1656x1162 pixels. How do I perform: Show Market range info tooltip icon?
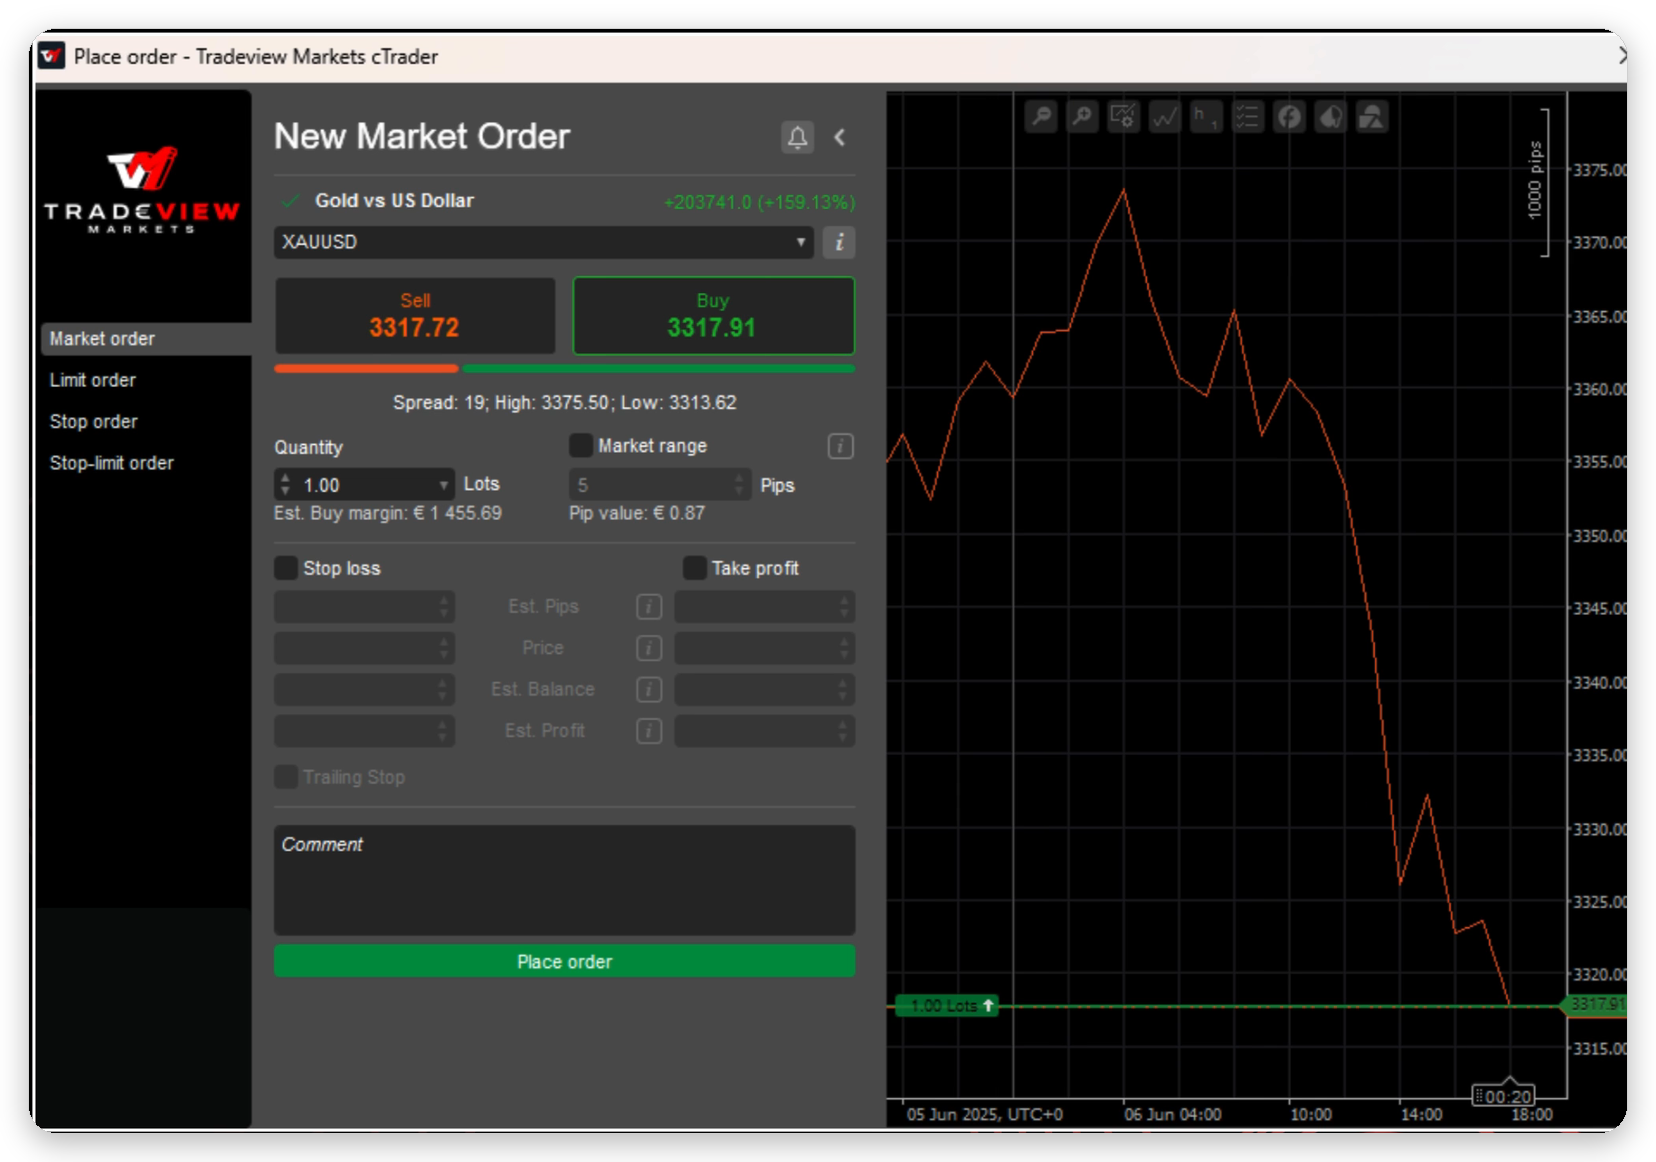click(840, 446)
